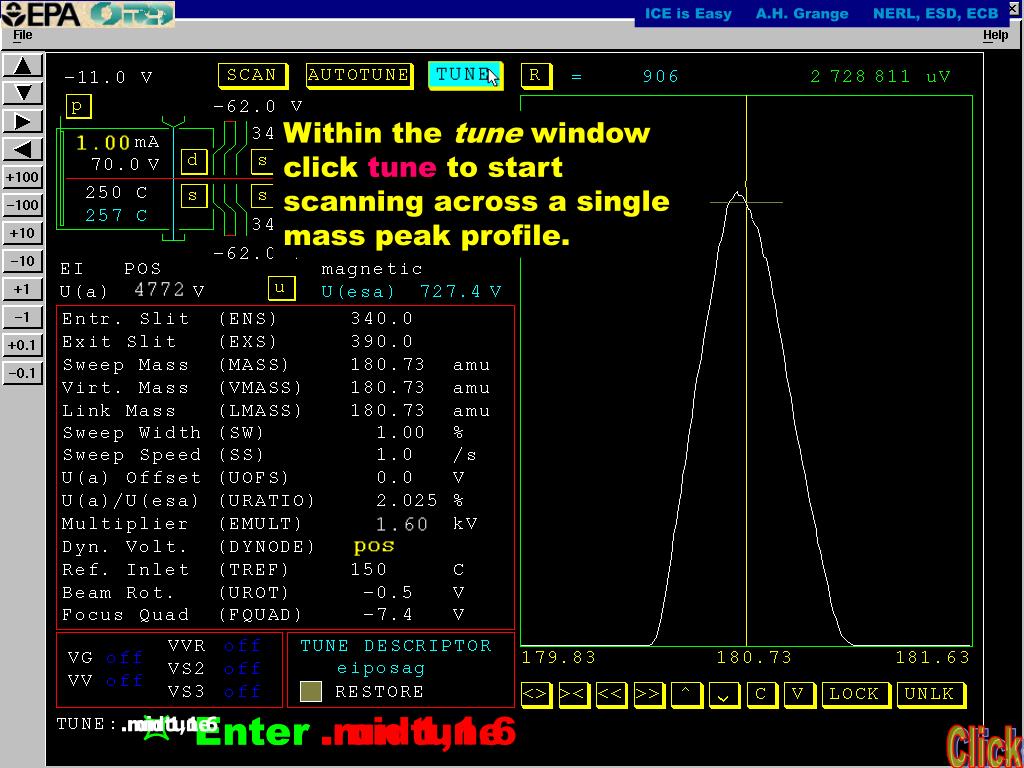Check the RESTORE box

tap(311, 692)
